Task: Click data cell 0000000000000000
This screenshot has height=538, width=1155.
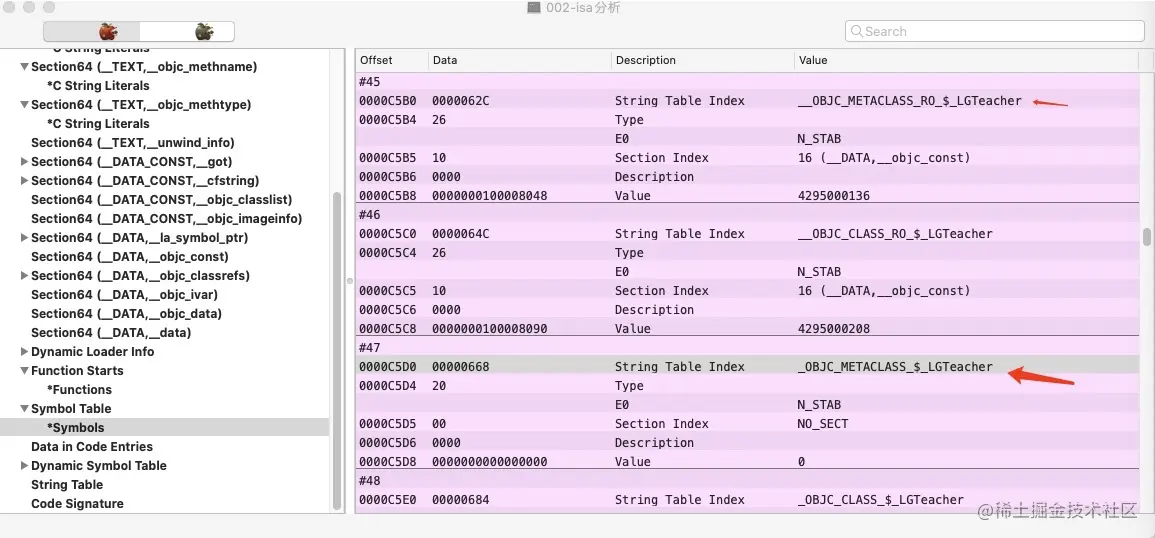Action: (x=490, y=462)
